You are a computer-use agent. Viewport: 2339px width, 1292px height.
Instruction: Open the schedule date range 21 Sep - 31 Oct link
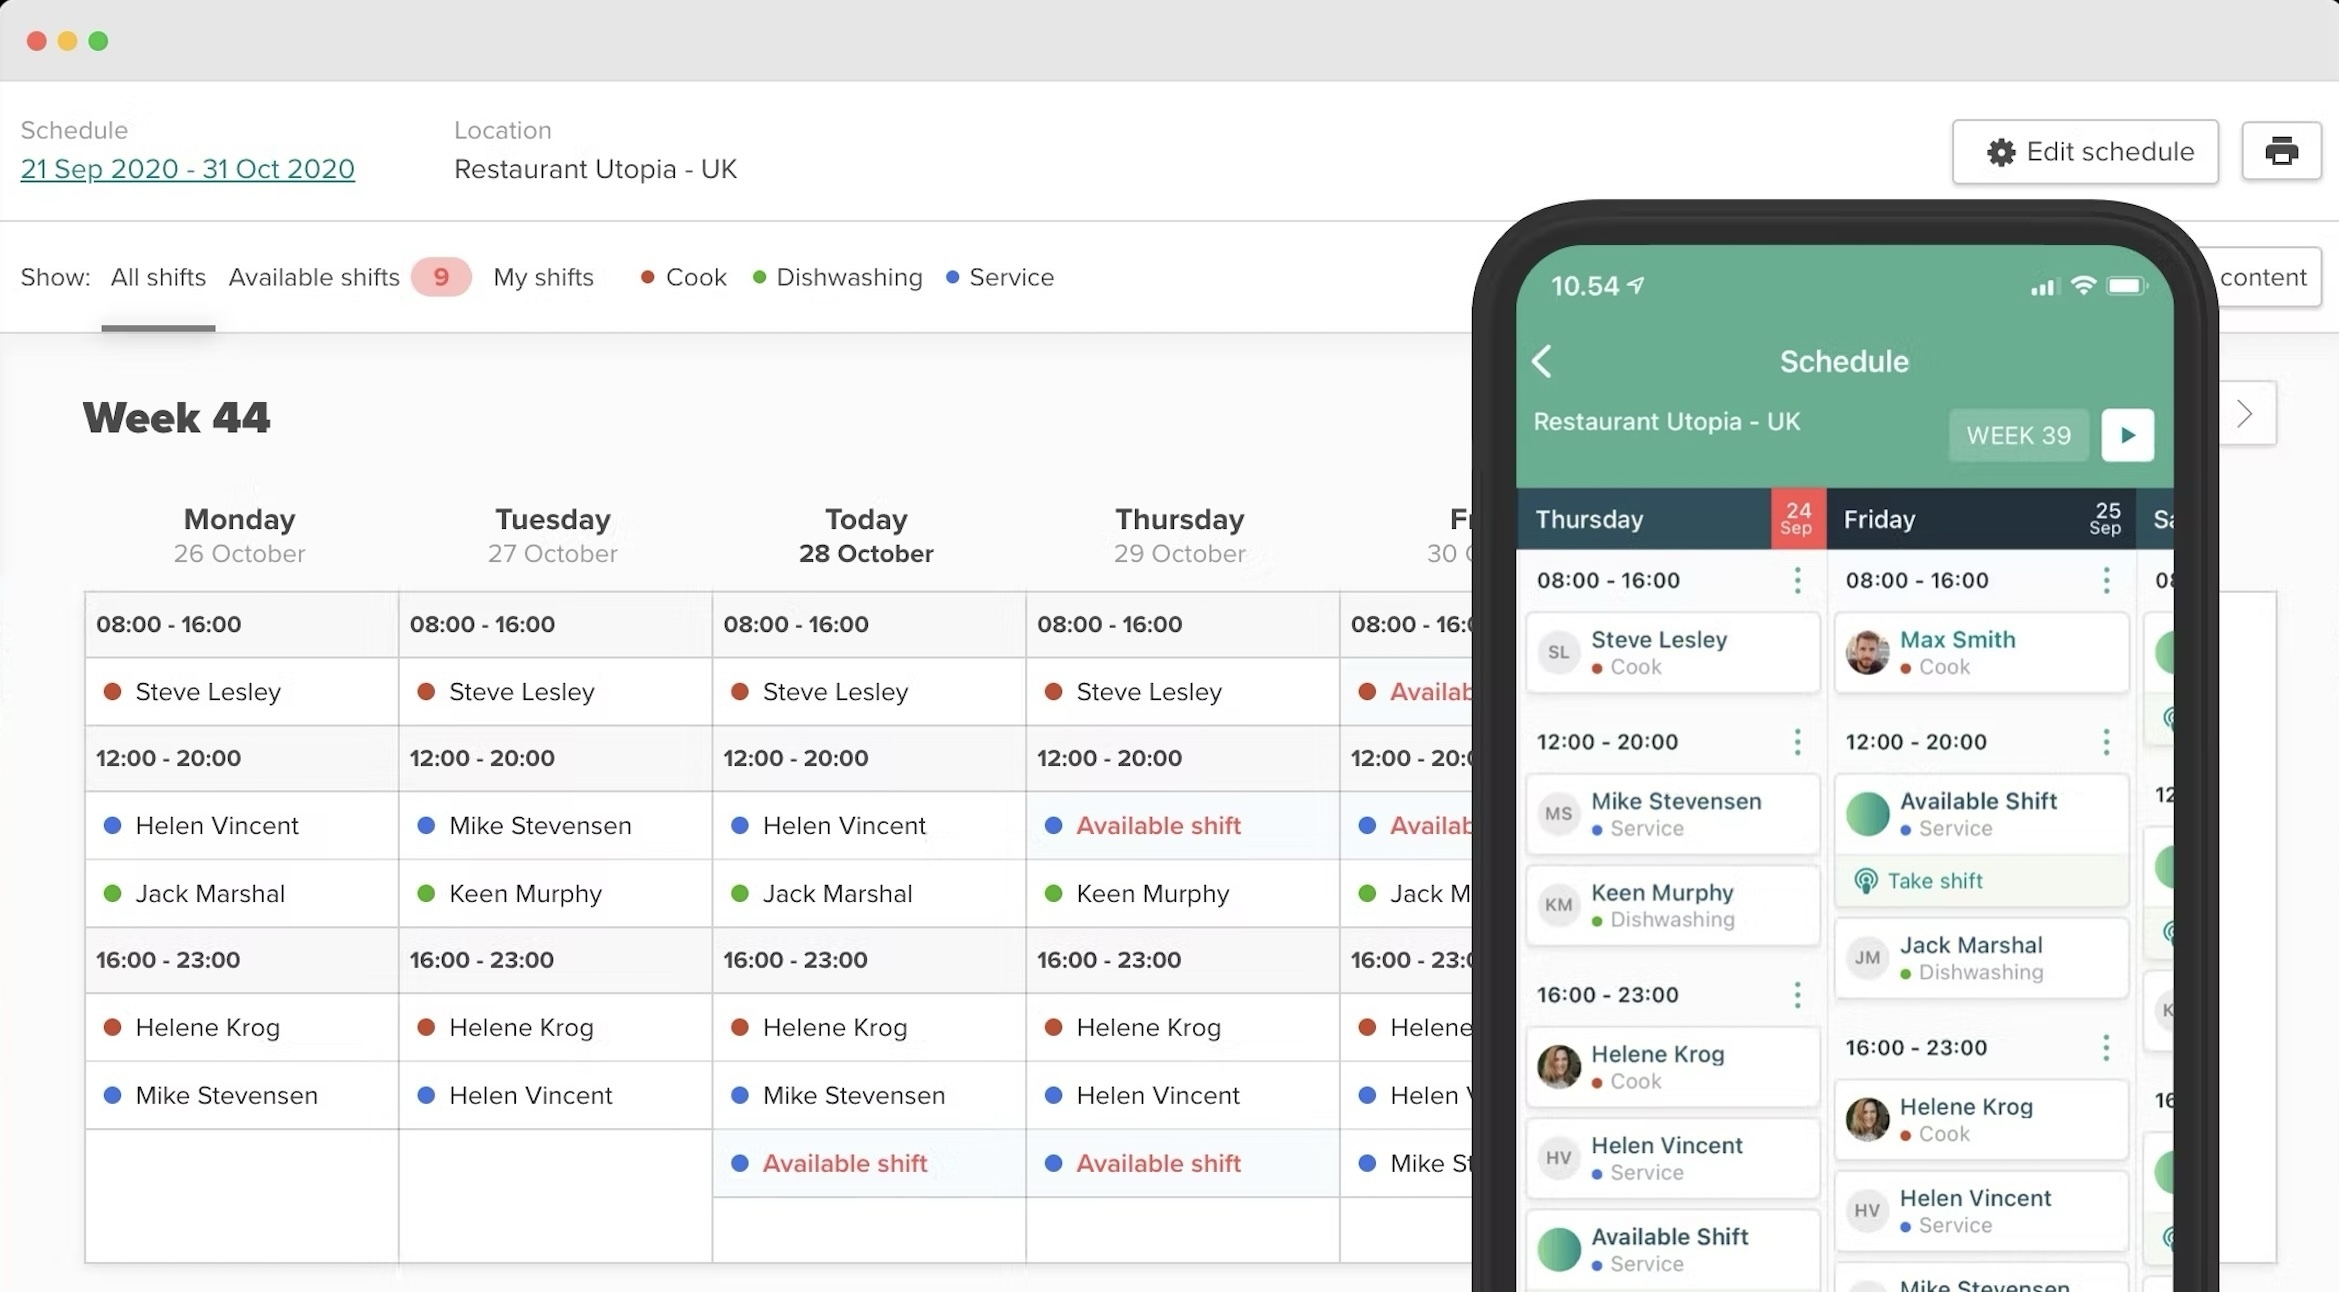(187, 169)
